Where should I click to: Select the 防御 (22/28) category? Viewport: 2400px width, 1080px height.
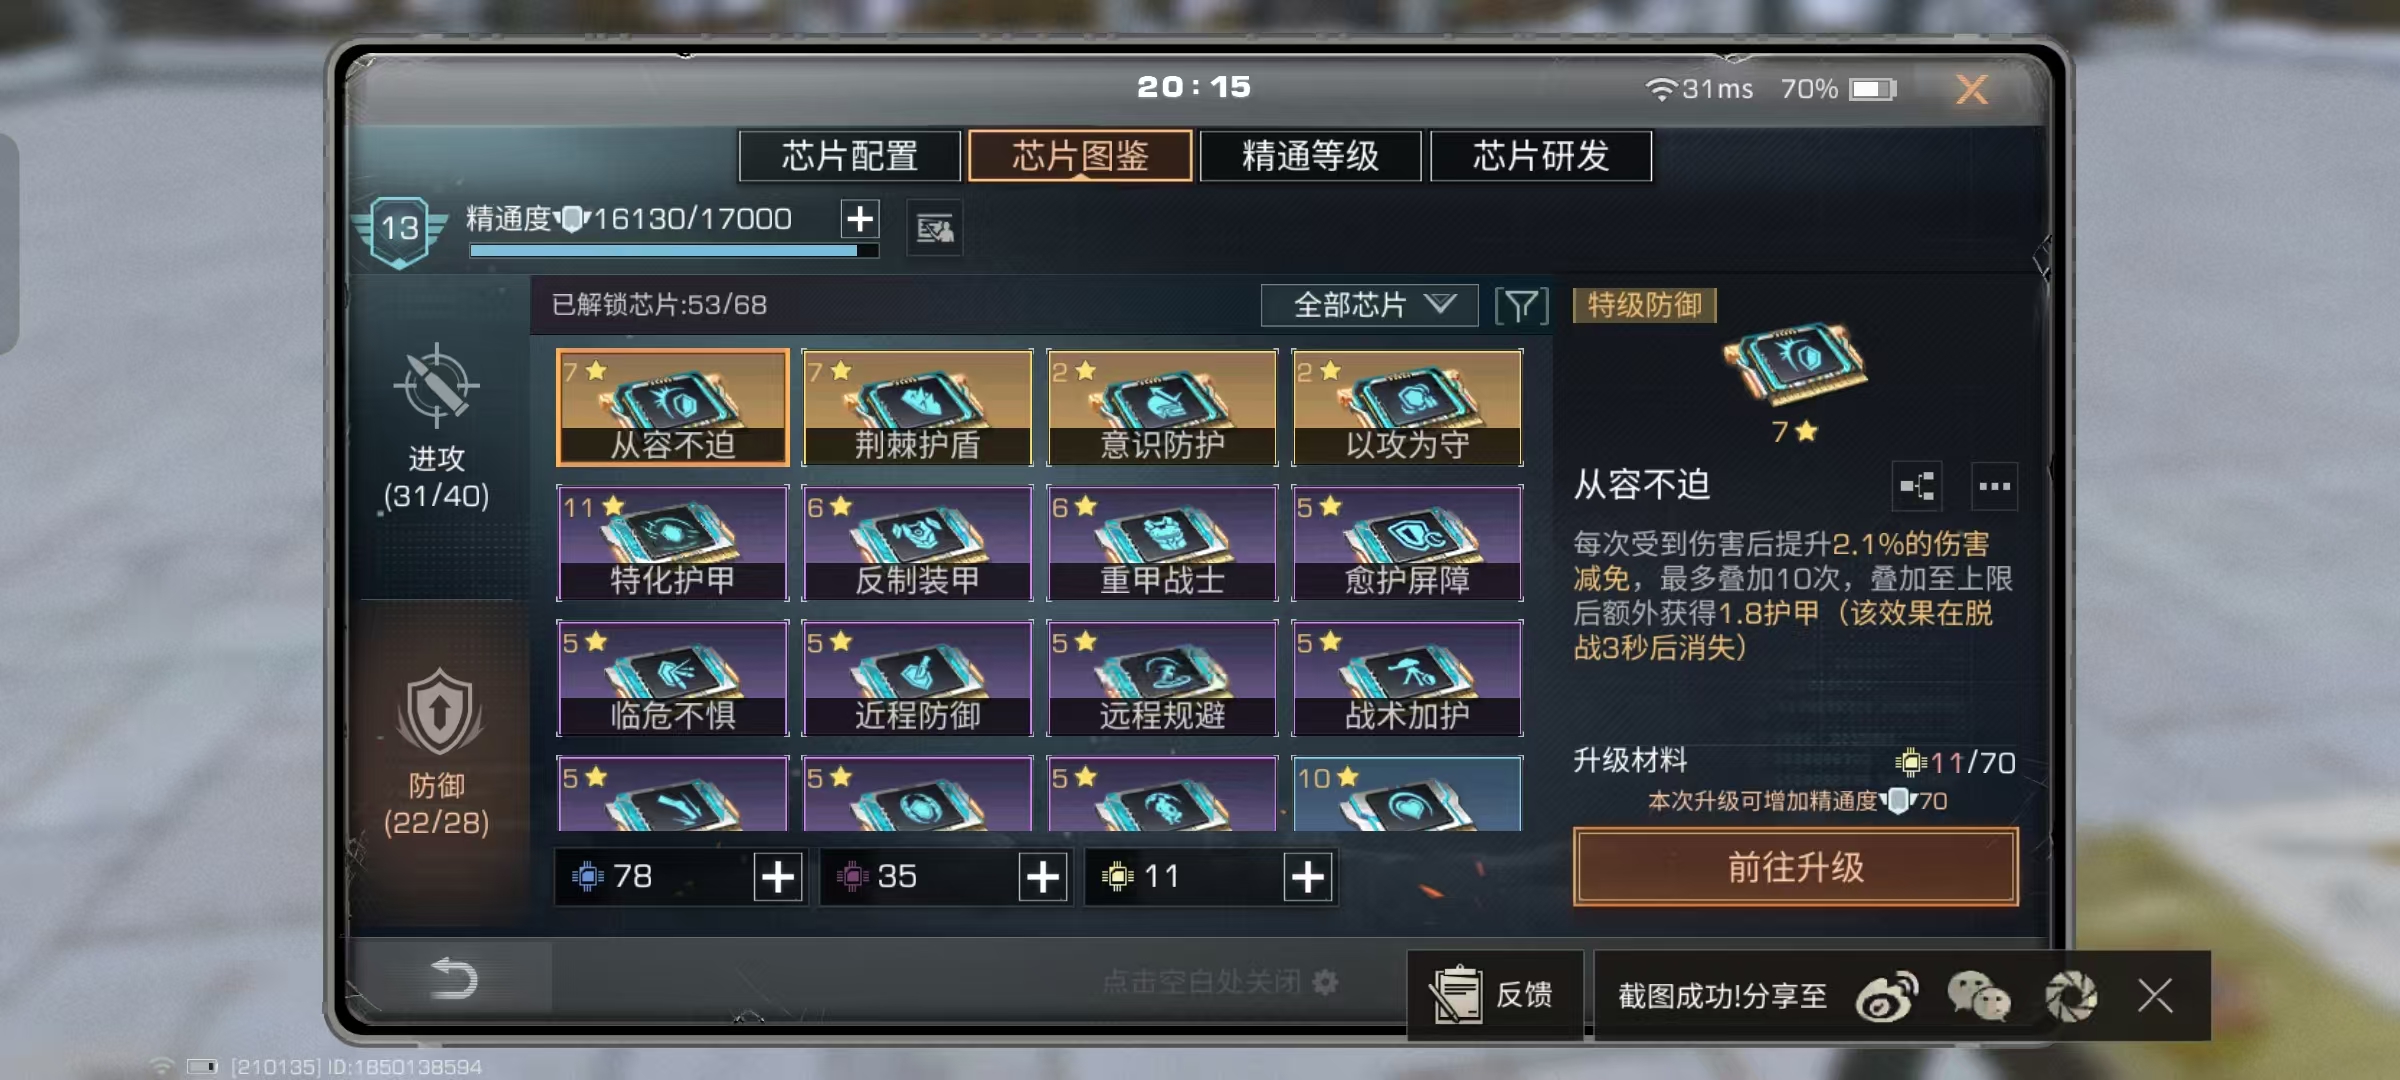click(437, 752)
